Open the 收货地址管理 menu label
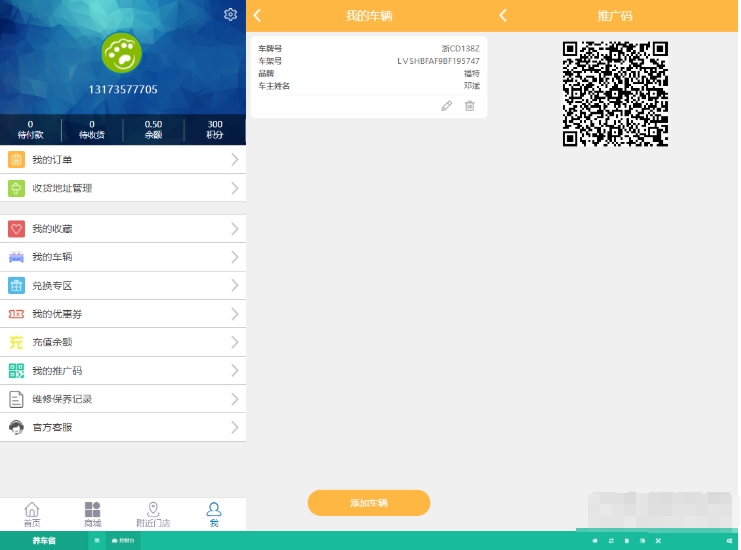 coord(62,188)
